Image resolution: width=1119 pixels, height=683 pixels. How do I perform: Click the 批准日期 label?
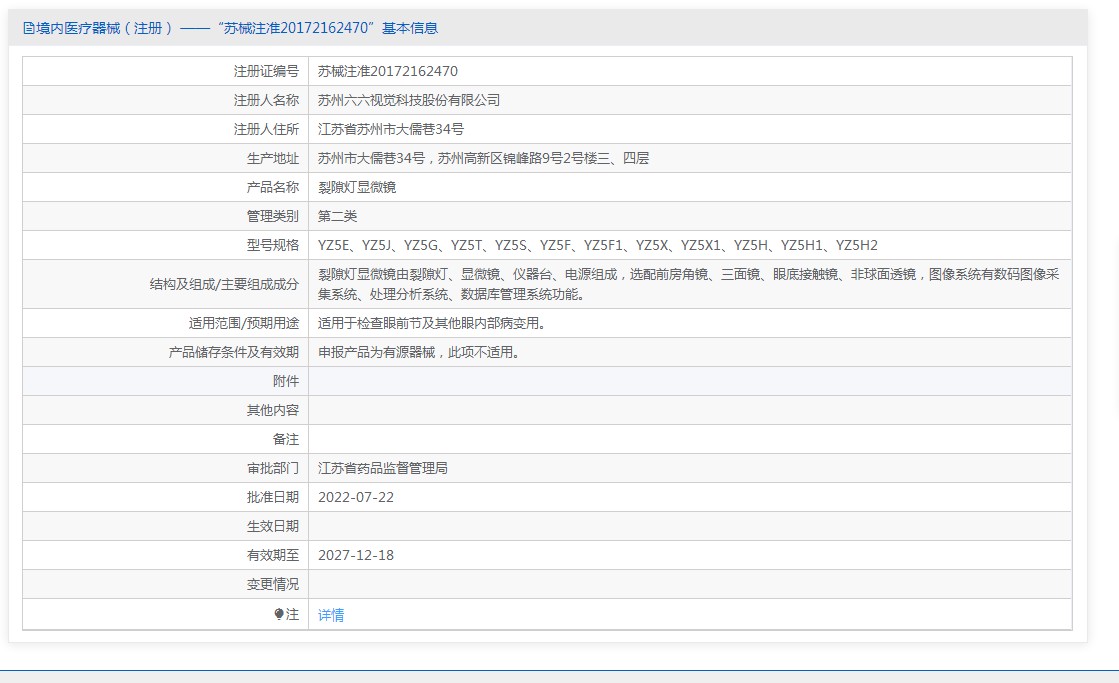tap(273, 497)
